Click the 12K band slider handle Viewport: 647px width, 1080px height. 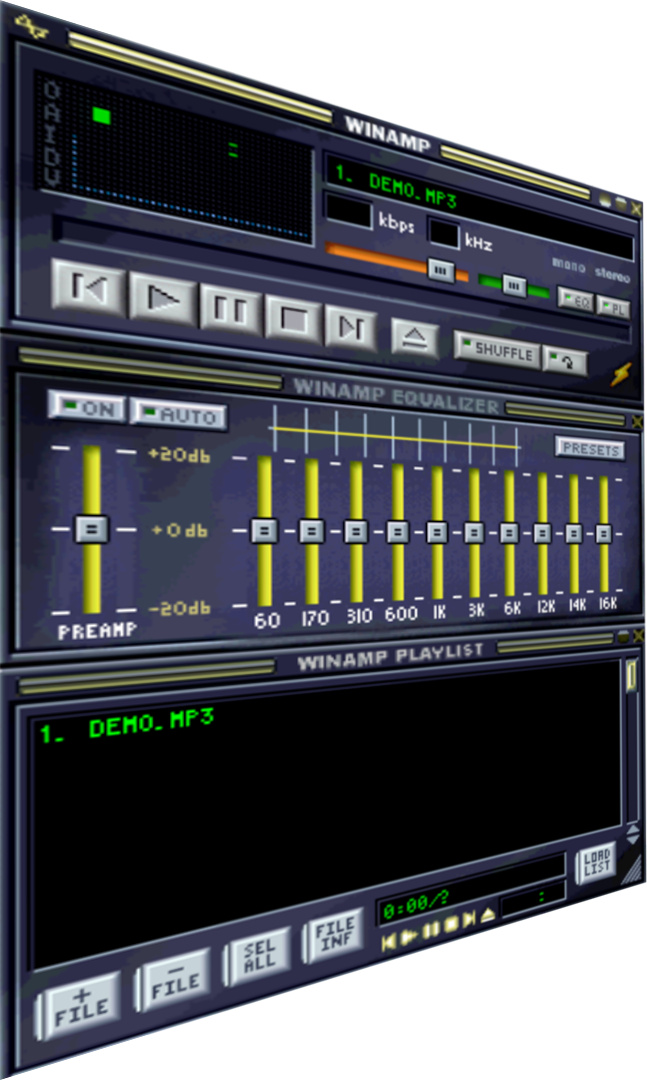point(542,533)
